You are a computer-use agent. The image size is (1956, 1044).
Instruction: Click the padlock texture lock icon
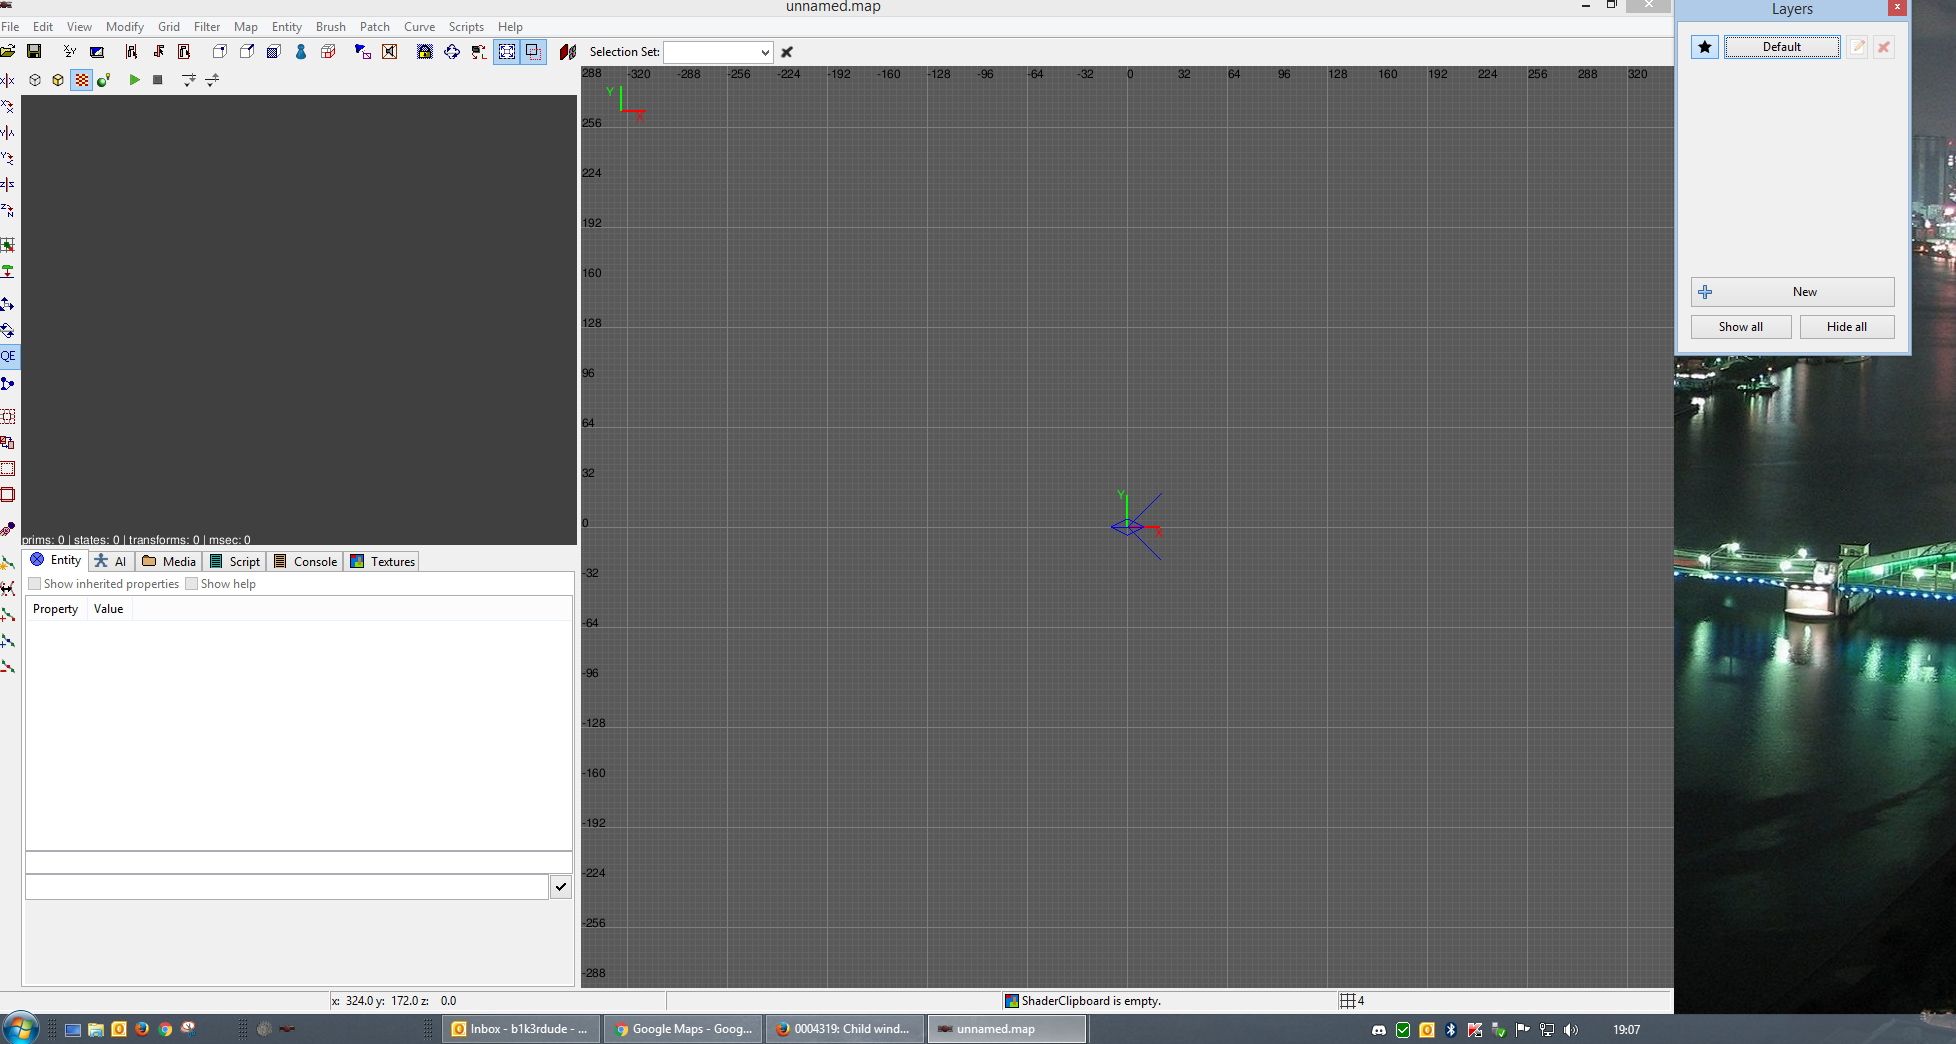[x=425, y=52]
